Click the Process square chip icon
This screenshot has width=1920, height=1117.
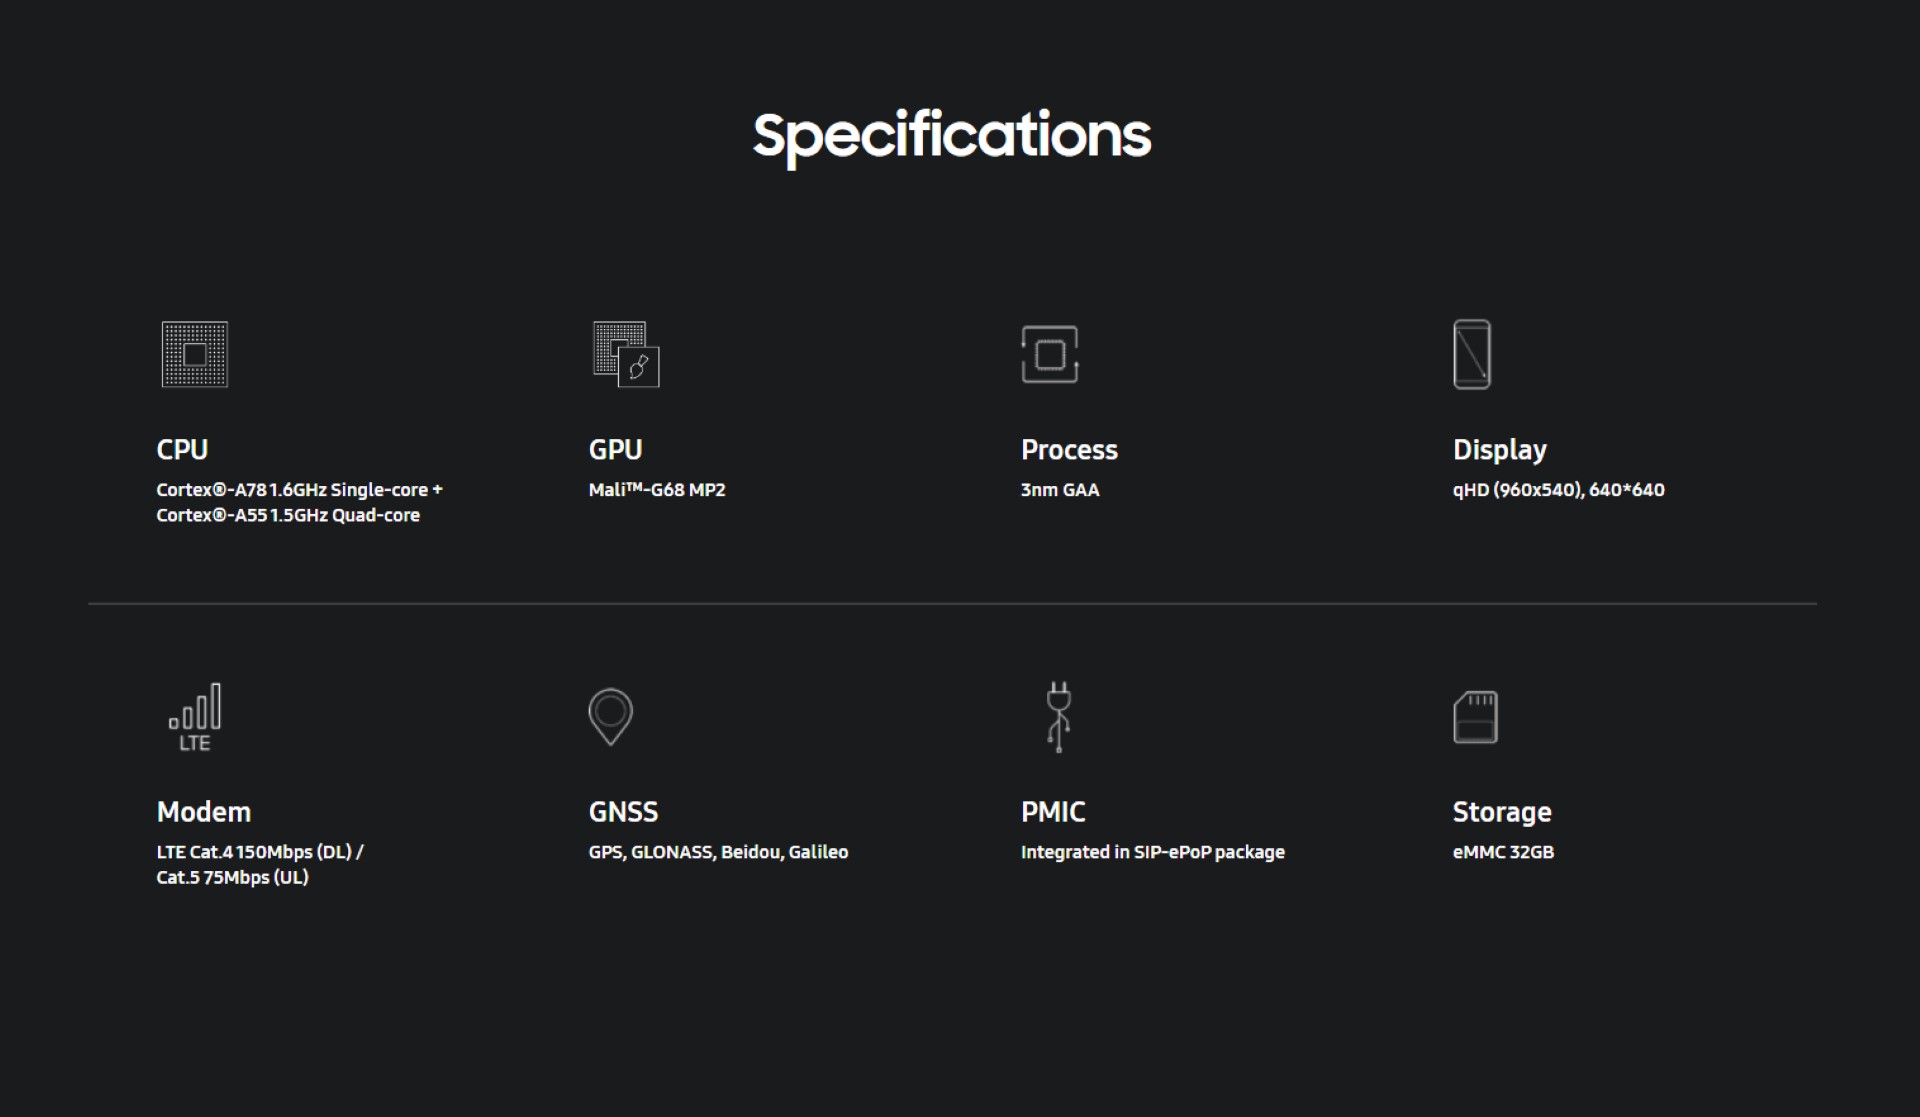pos(1049,354)
